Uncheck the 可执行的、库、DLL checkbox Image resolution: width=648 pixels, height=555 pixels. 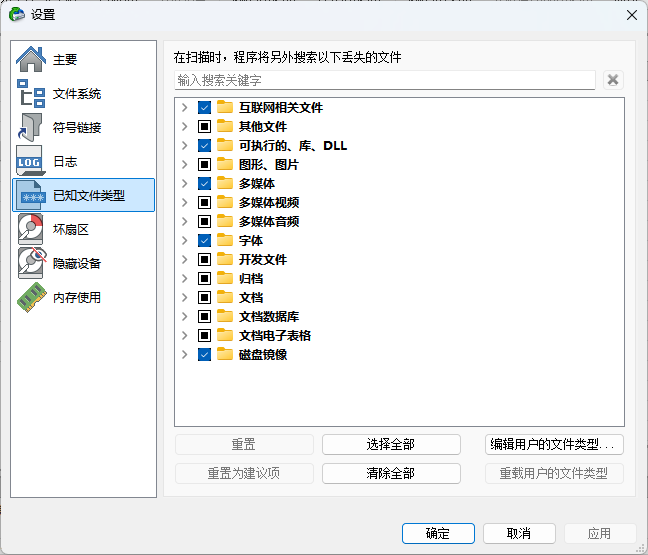(x=204, y=145)
